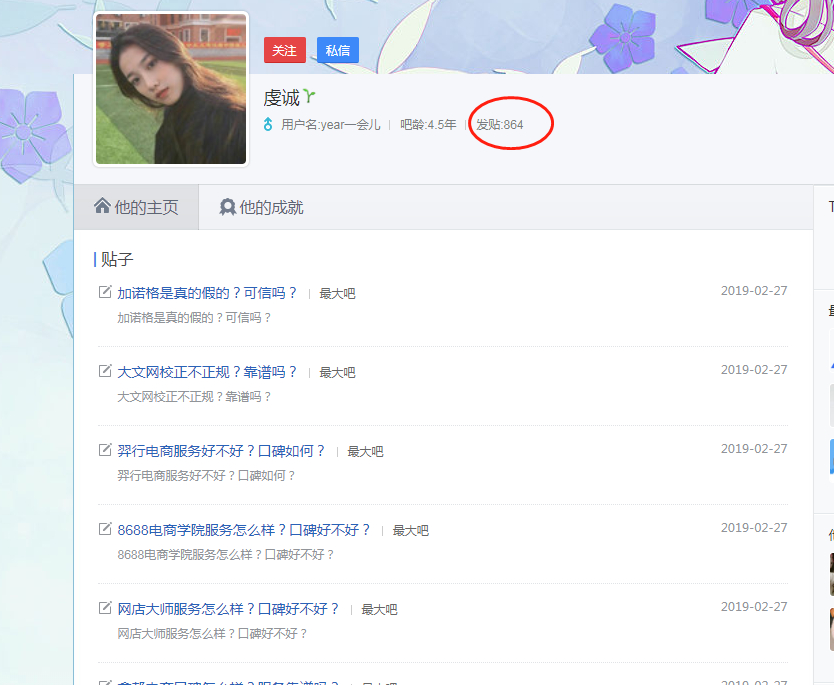
Task: Click the post icon beside 8688电商学院 title
Action: click(105, 529)
